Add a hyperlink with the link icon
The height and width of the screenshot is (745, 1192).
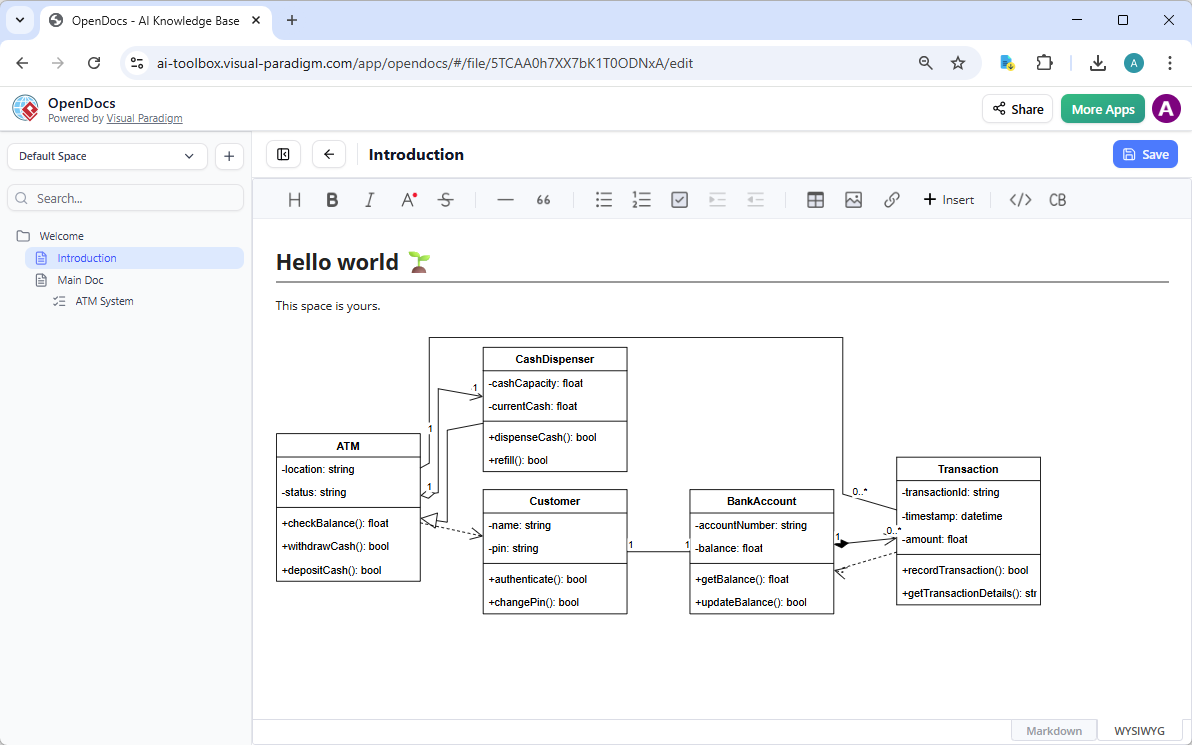tap(891, 199)
